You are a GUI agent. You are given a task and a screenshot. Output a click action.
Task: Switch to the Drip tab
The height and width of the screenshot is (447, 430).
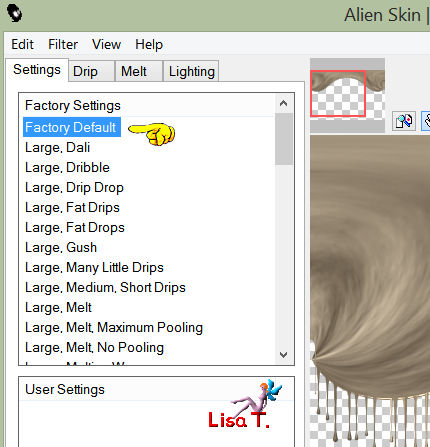[91, 71]
